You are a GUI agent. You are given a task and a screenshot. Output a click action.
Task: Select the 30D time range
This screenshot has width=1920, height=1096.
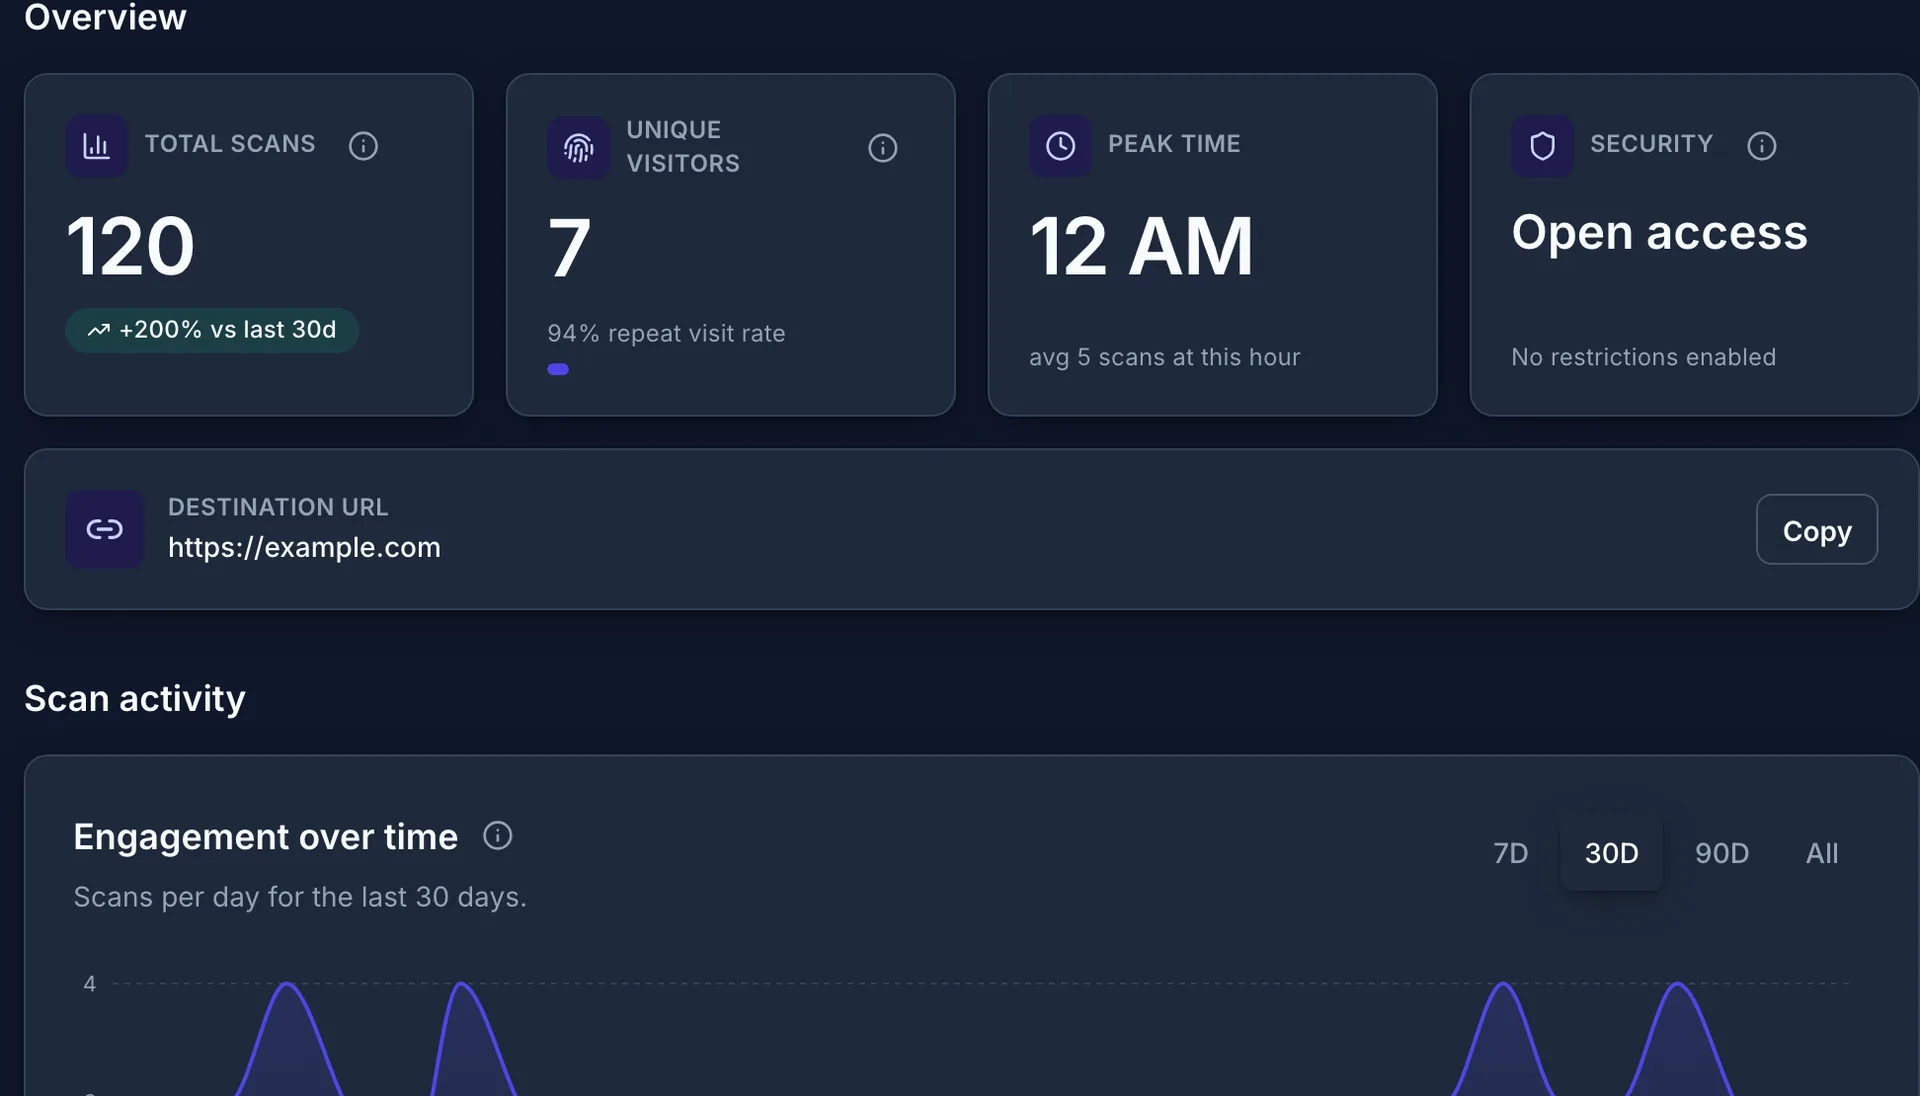[1611, 853]
